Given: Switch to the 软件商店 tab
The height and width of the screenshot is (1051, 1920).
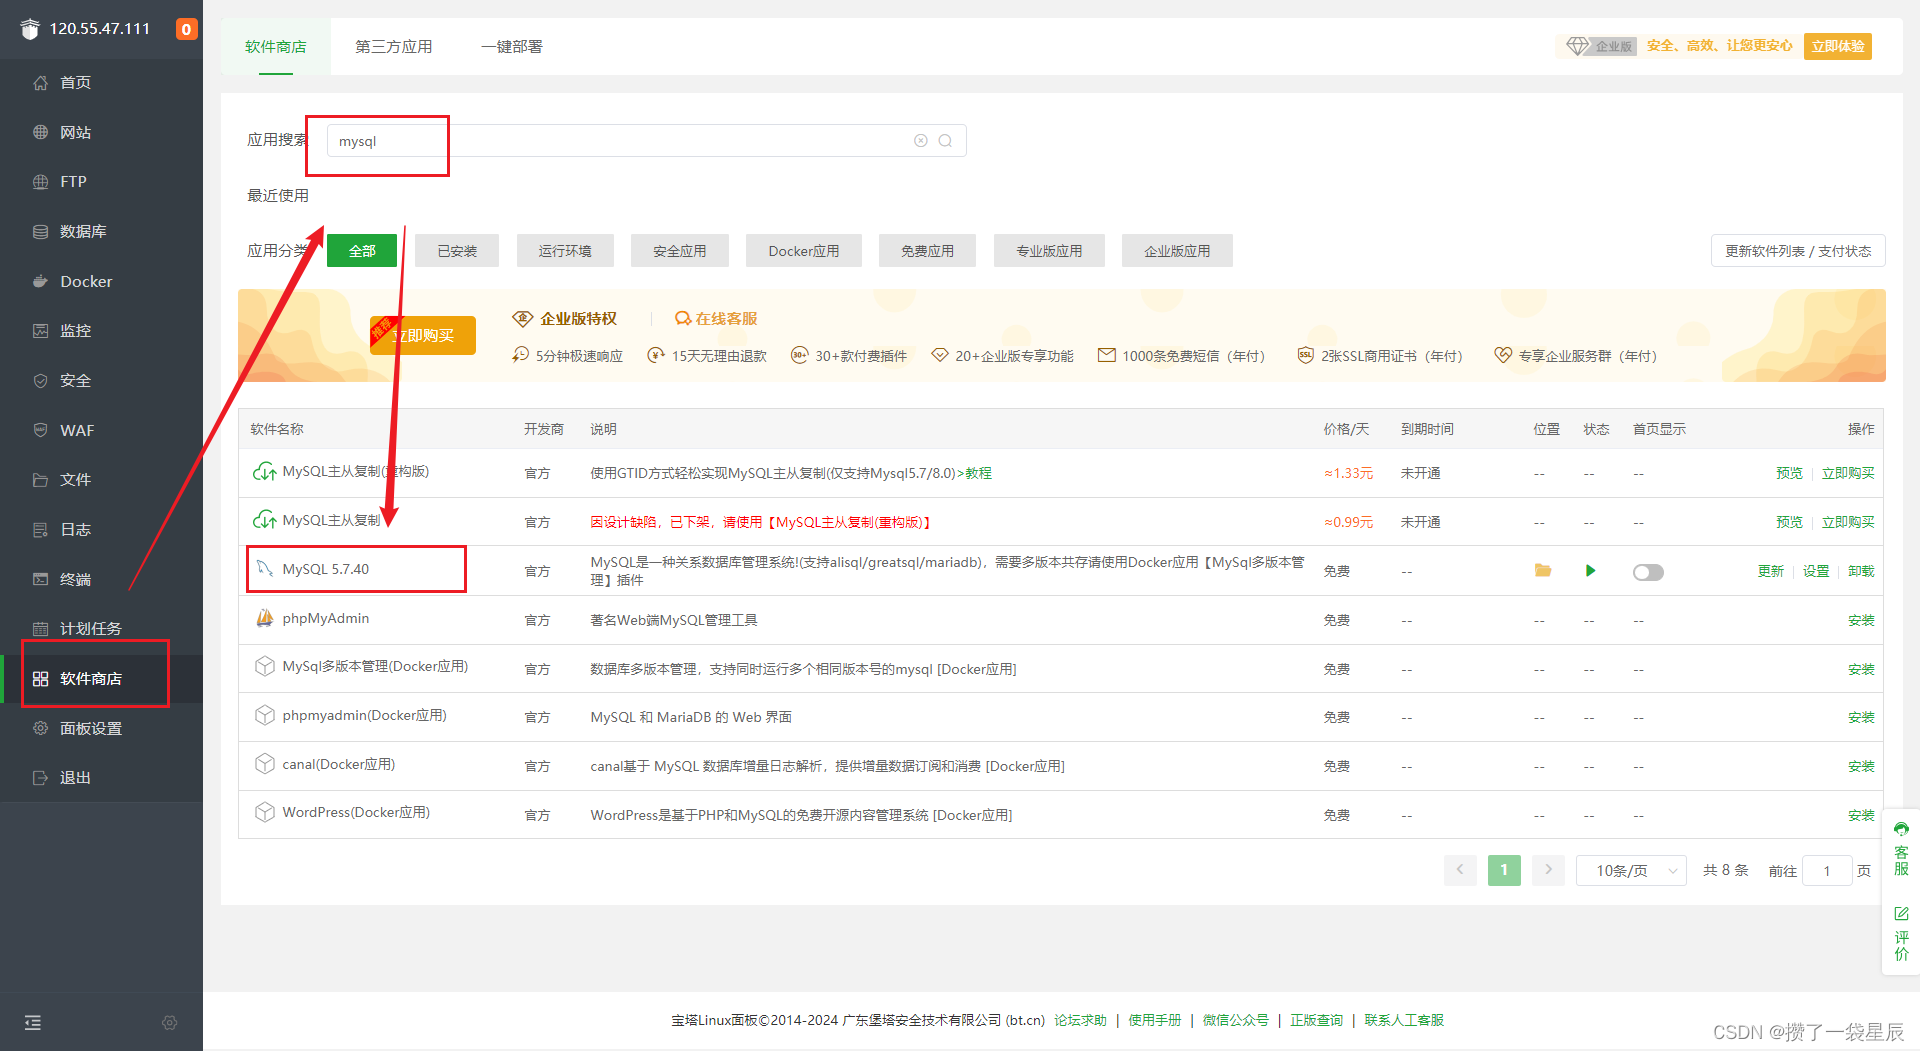Looking at the screenshot, I should (x=276, y=47).
